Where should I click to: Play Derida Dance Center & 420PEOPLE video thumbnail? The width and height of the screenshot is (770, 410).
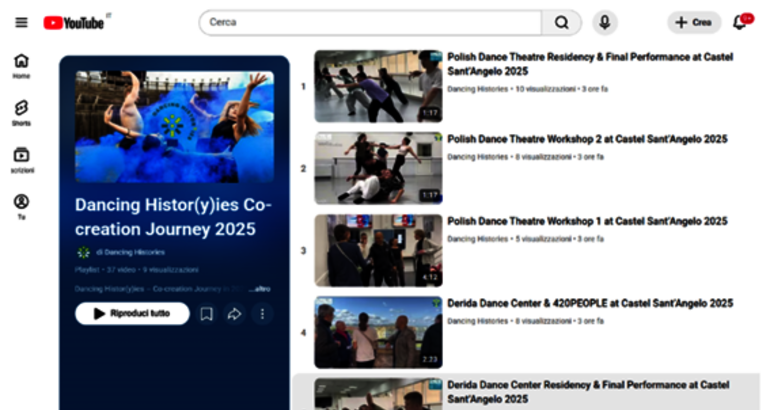(x=378, y=332)
